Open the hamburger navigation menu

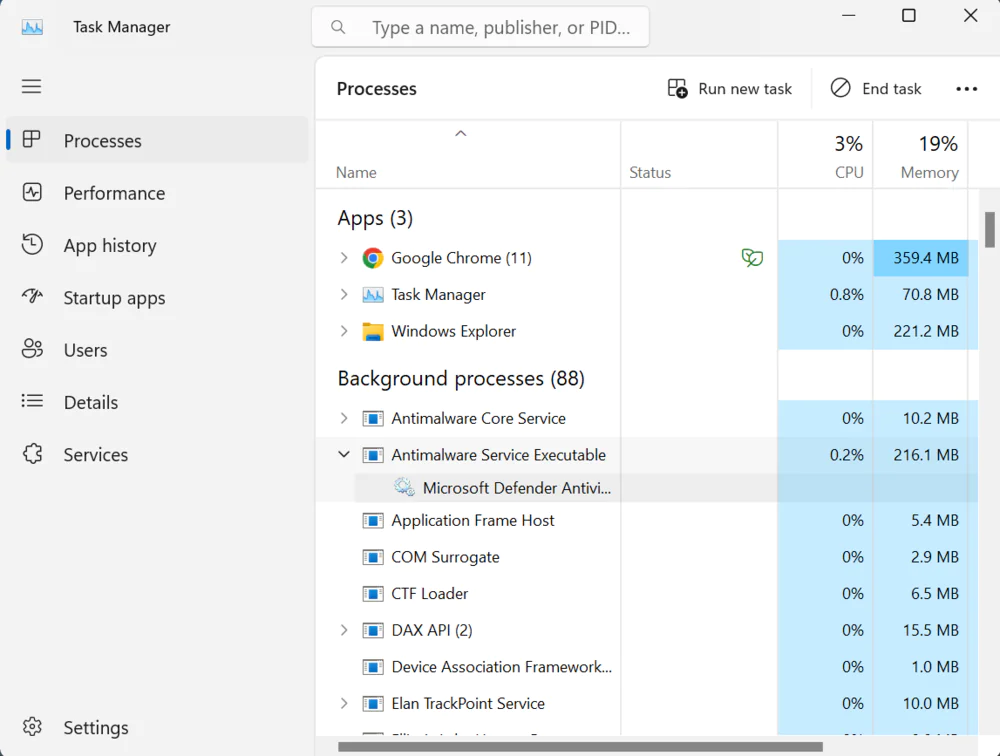(x=31, y=86)
